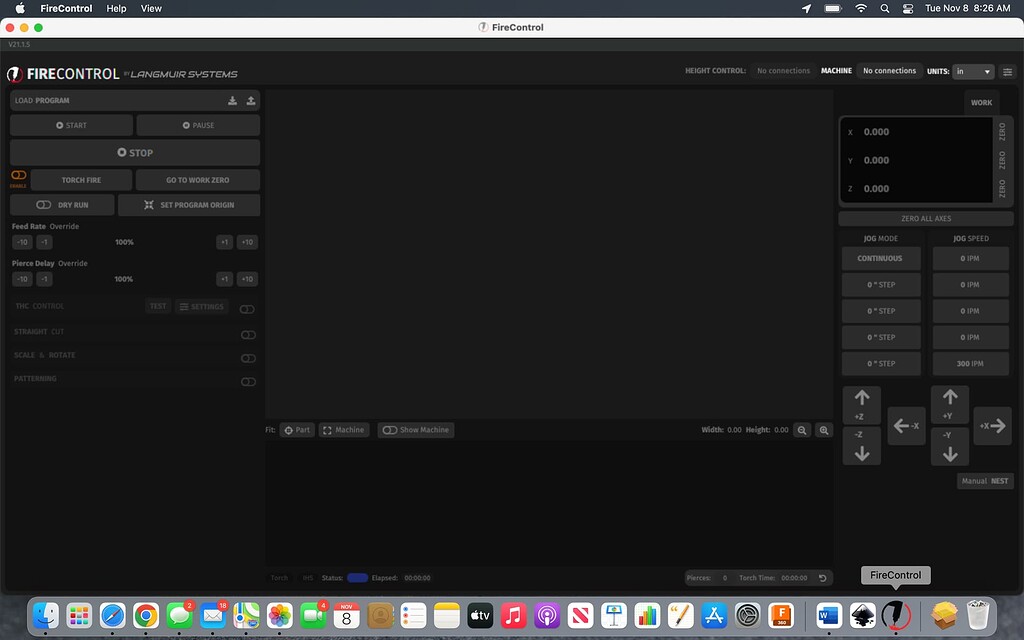1024x640 pixels.
Task: Click the upload program icon
Action: tap(251, 100)
